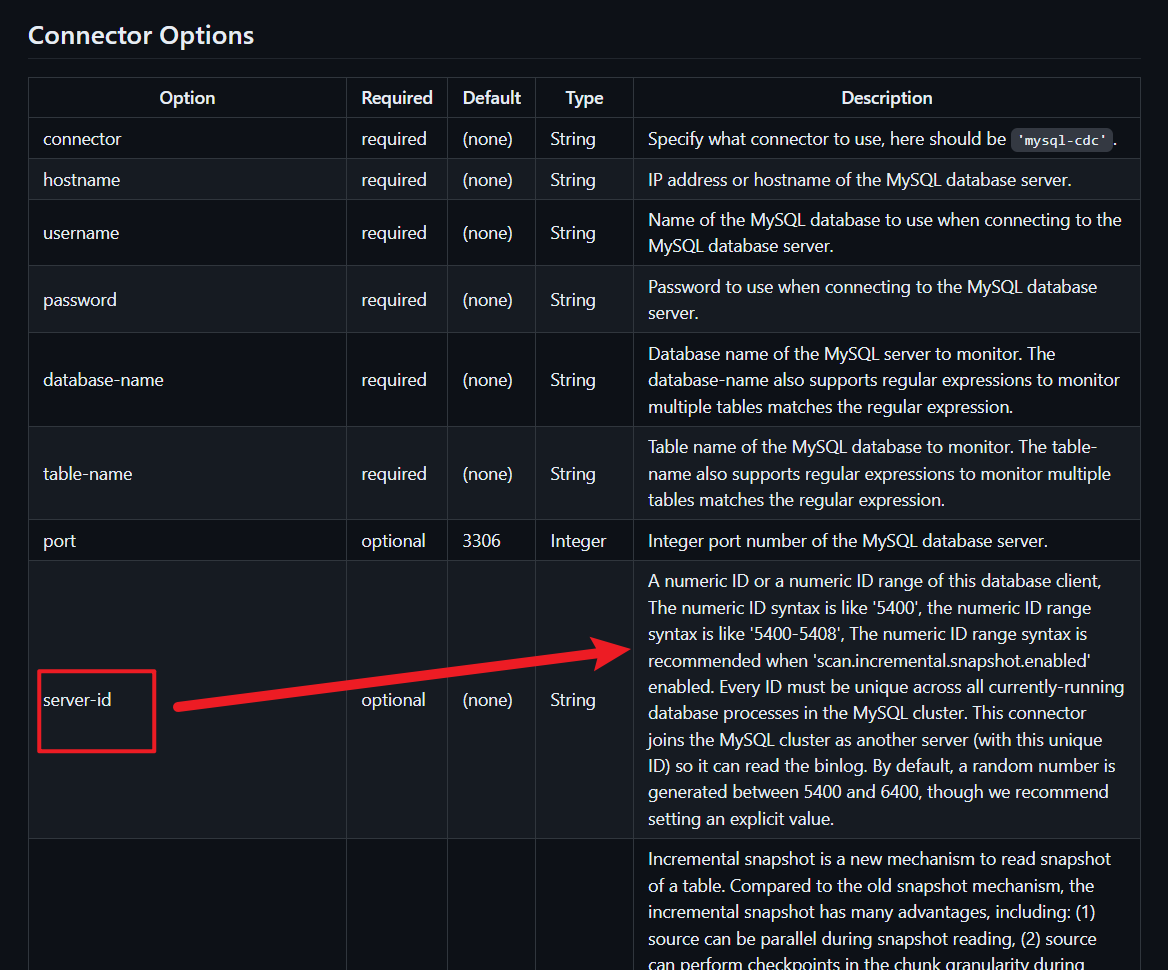Click the 'Integer port number' description text
This screenshot has width=1168, height=970.
click(848, 541)
